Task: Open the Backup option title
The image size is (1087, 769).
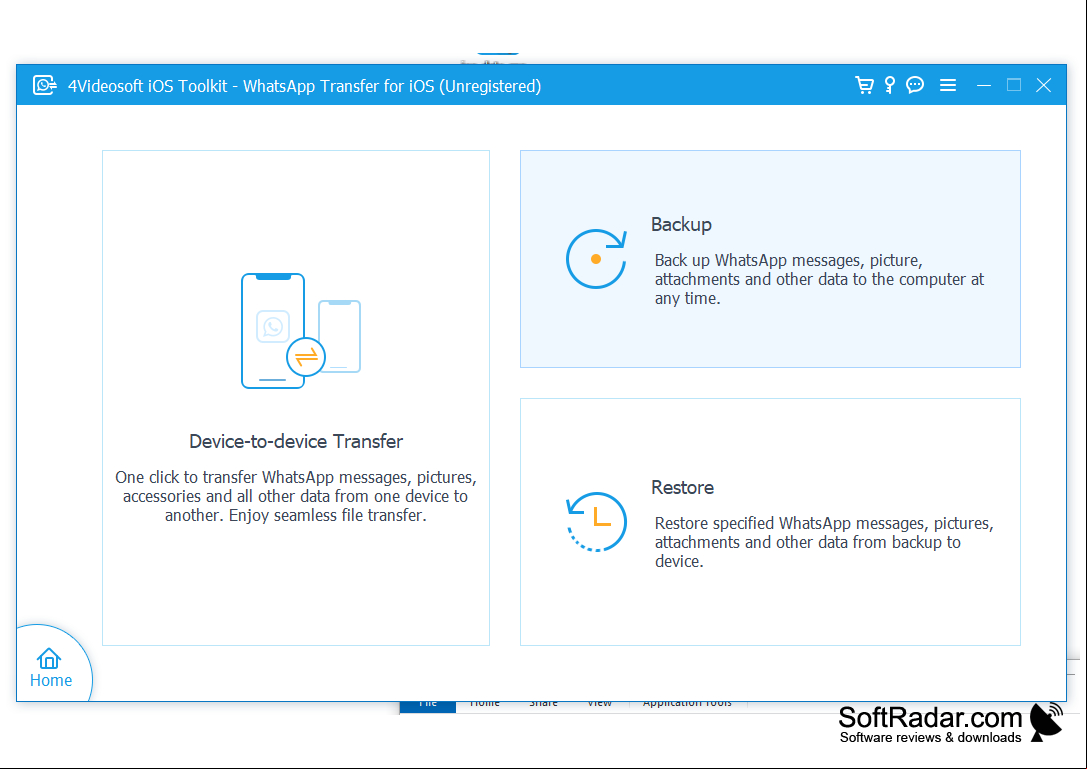Action: pos(681,225)
